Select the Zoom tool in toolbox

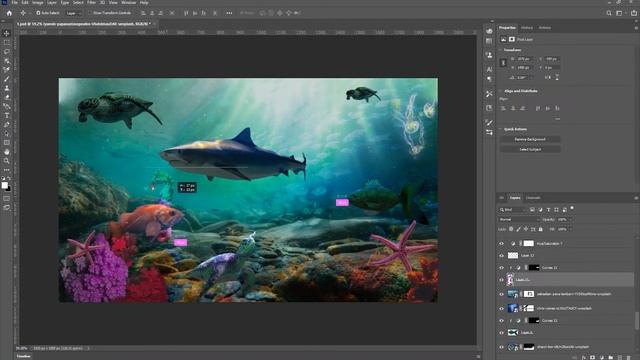pos(7,161)
